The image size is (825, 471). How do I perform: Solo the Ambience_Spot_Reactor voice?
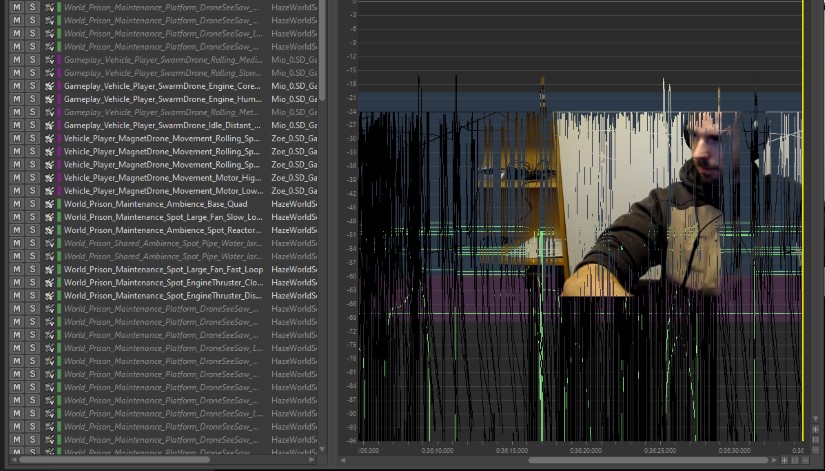[32, 230]
